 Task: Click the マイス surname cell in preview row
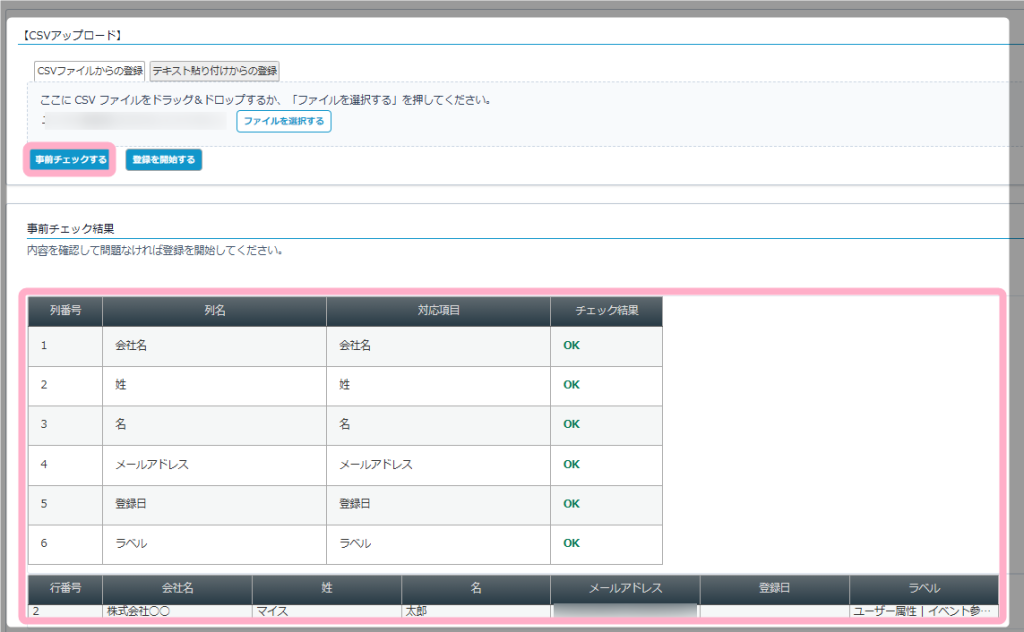pyautogui.click(x=273, y=611)
